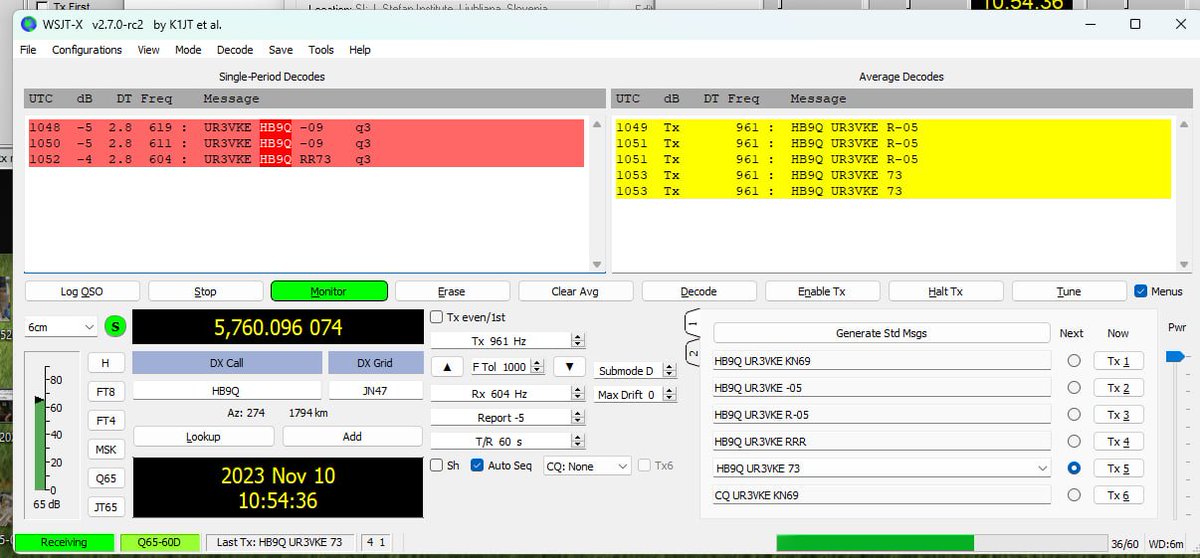This screenshot has width=1200, height=558.
Task: Toggle the green Monitor button
Action: tap(329, 292)
